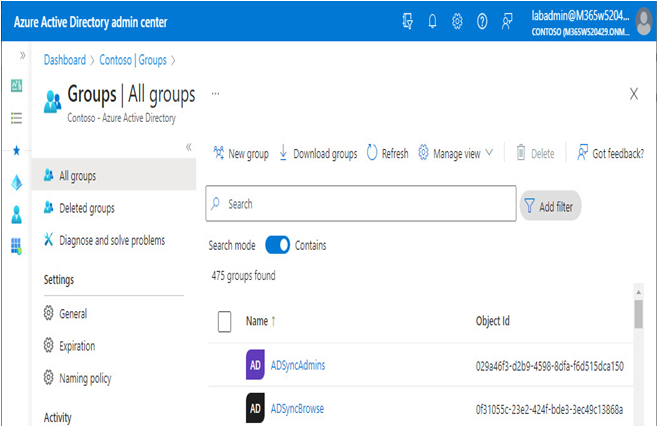Viewport: 658px width, 426px height.
Task: Click Activity section heading
Action: click(57, 418)
